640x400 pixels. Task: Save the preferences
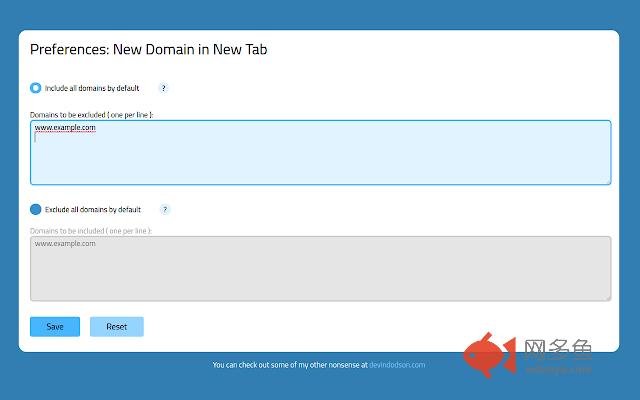click(55, 327)
